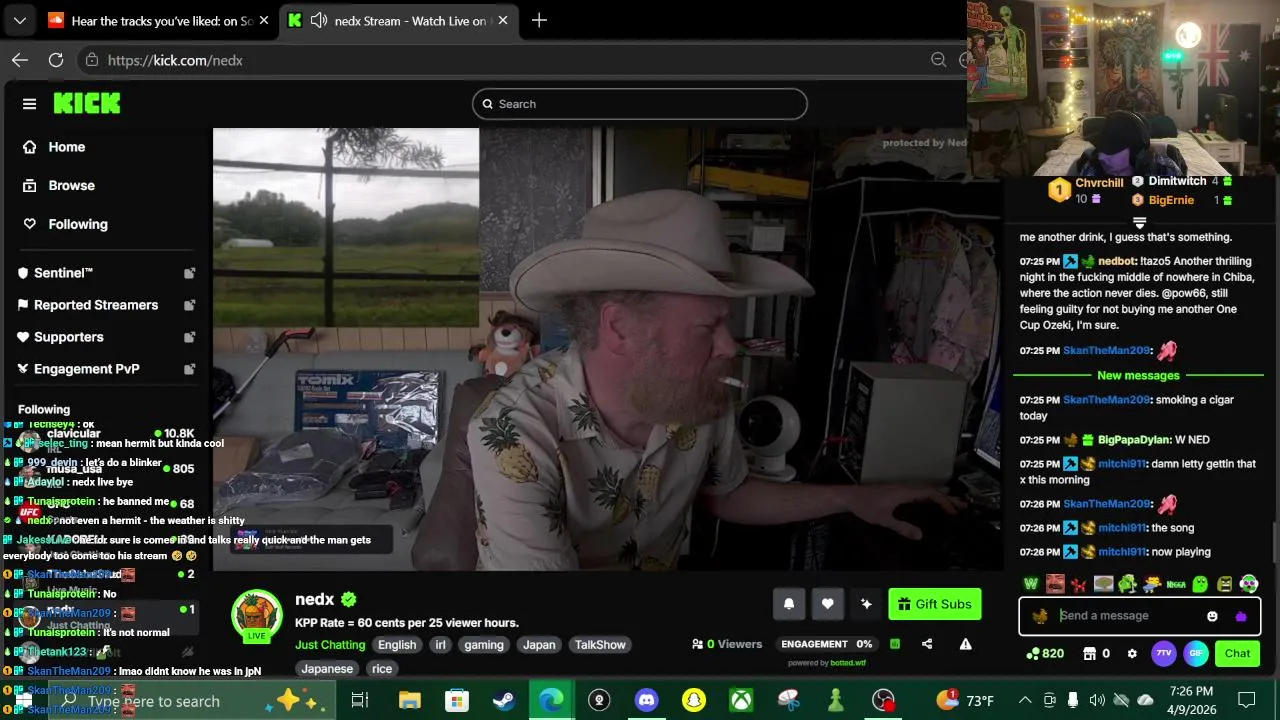Close the SoundCloud browser tab
The width and height of the screenshot is (1280, 720).
(264, 20)
